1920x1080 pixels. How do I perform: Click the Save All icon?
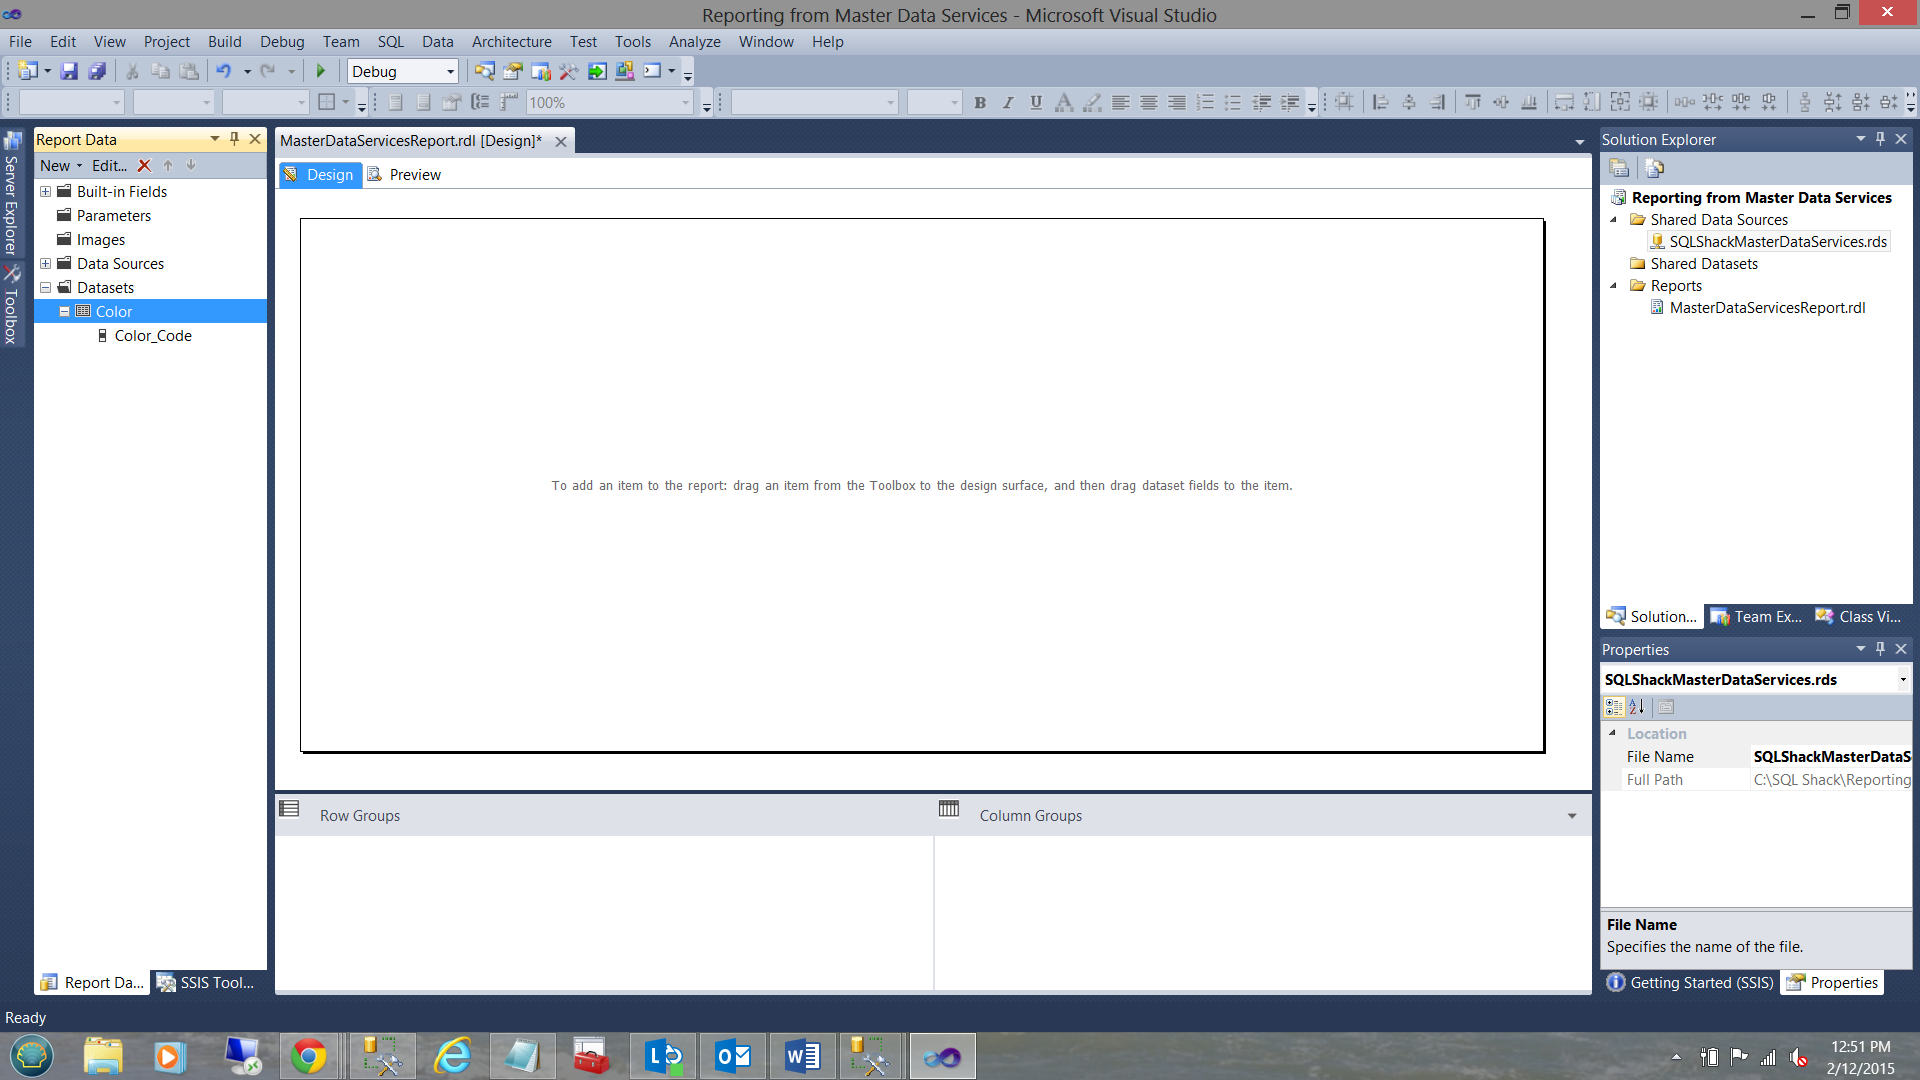97,71
